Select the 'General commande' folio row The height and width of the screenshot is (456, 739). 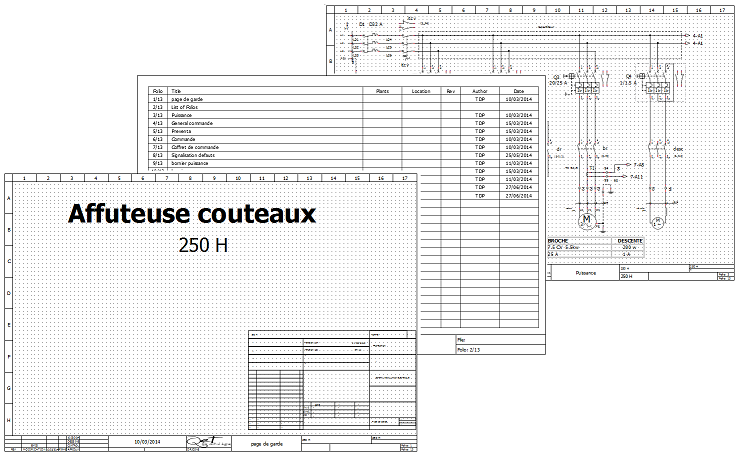tap(190, 123)
